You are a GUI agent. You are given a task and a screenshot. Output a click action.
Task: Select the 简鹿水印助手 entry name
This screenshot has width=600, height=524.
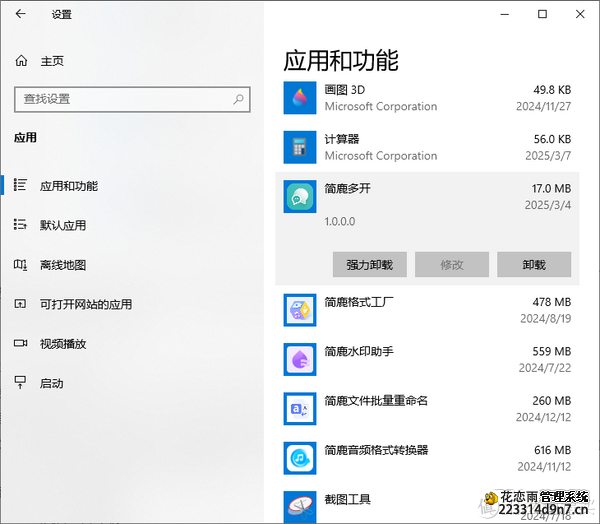[x=359, y=351]
